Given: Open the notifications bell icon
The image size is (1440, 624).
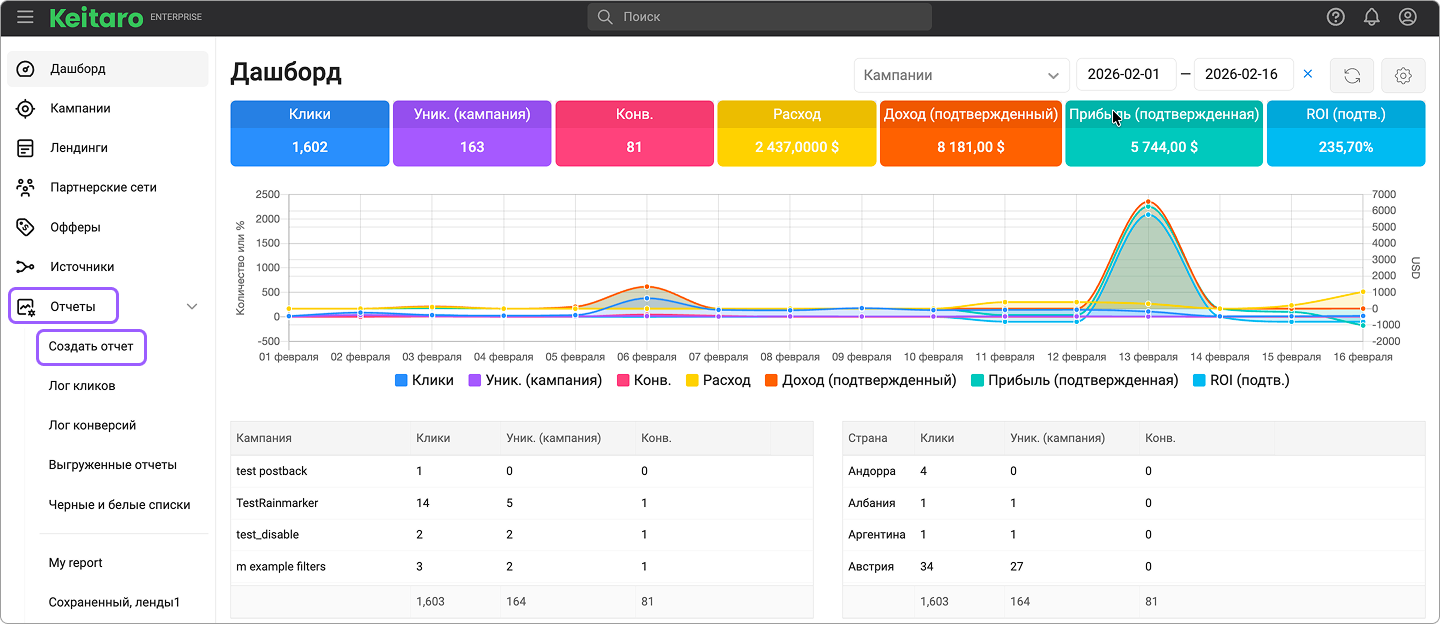Looking at the screenshot, I should (1371, 17).
